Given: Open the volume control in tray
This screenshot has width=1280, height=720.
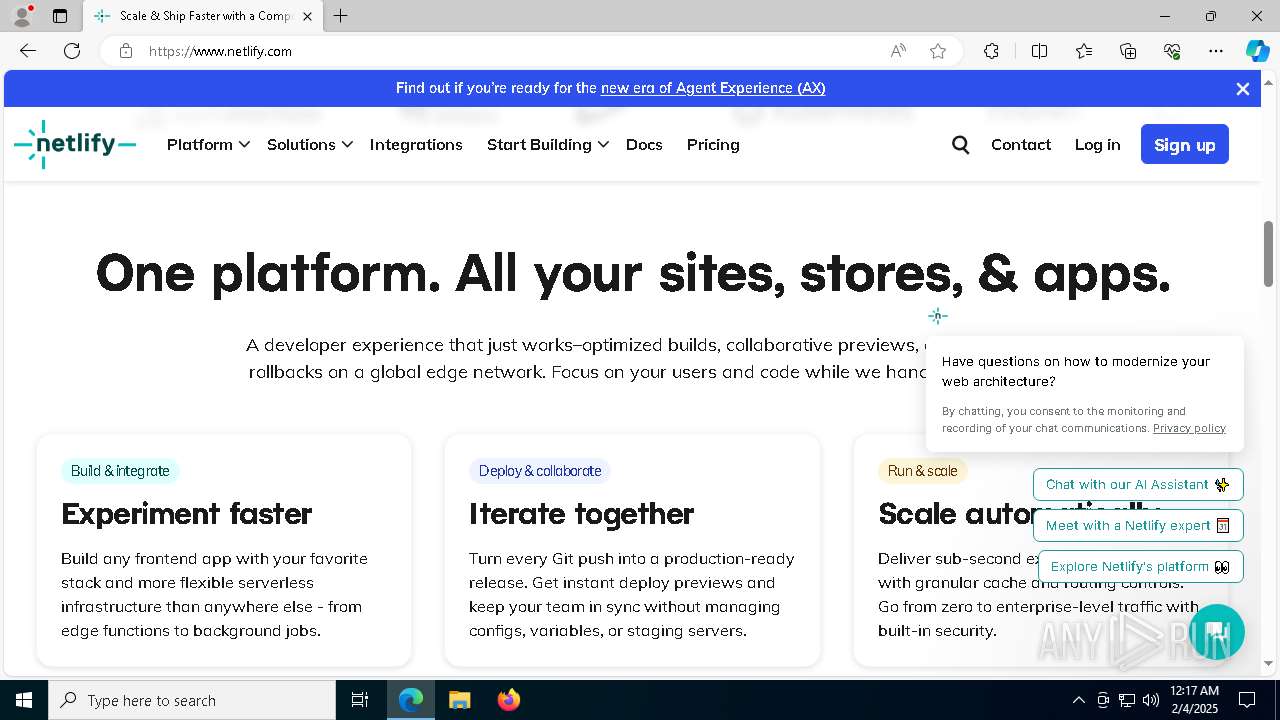Looking at the screenshot, I should (1151, 700).
